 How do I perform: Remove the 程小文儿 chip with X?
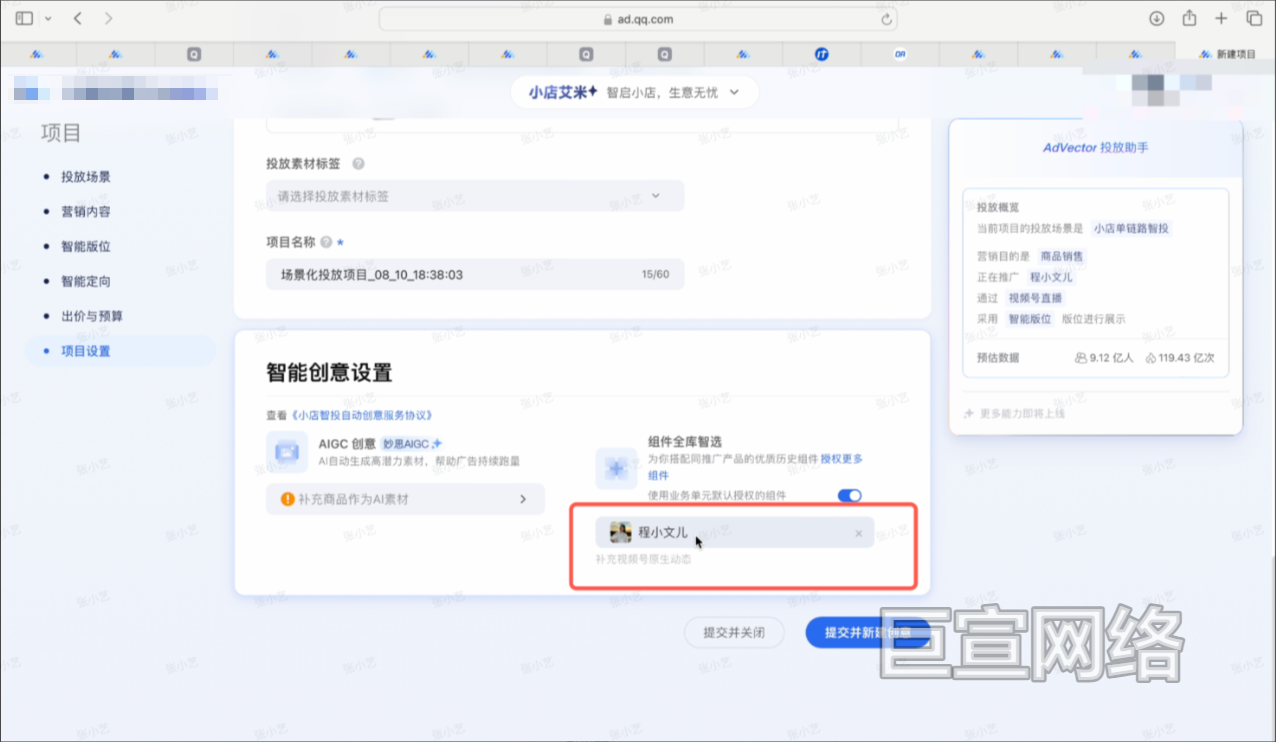(858, 534)
